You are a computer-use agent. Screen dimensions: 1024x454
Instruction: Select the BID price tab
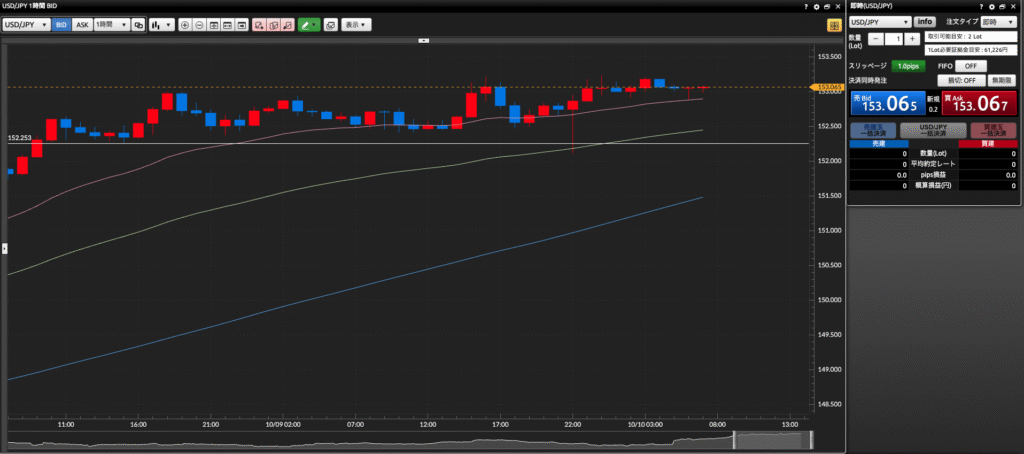(60, 24)
